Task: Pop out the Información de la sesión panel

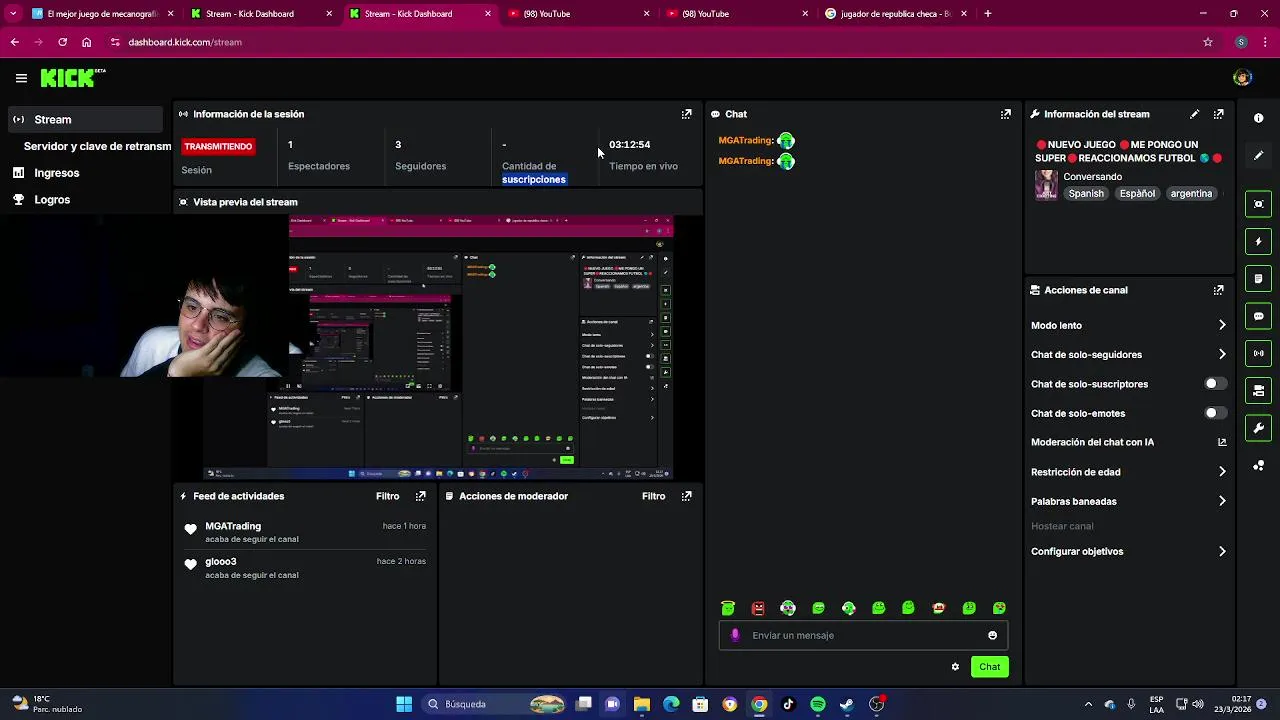Action: (686, 114)
